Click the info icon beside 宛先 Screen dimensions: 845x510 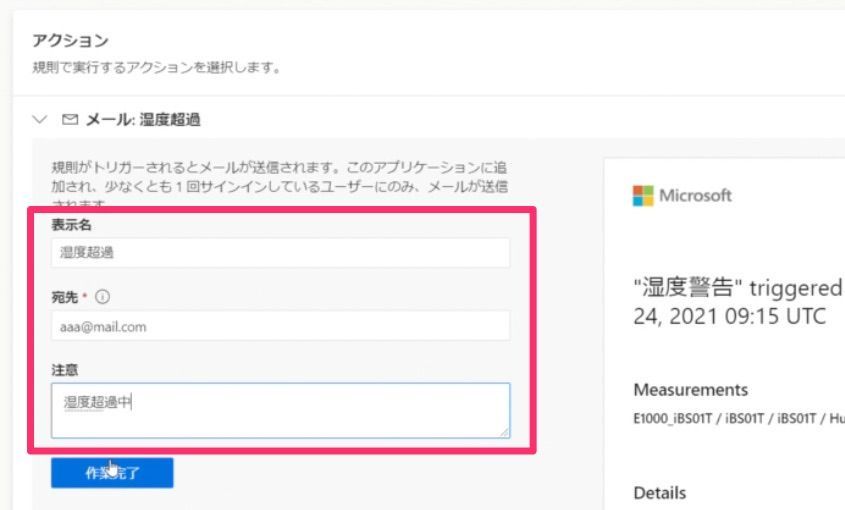click(x=103, y=297)
